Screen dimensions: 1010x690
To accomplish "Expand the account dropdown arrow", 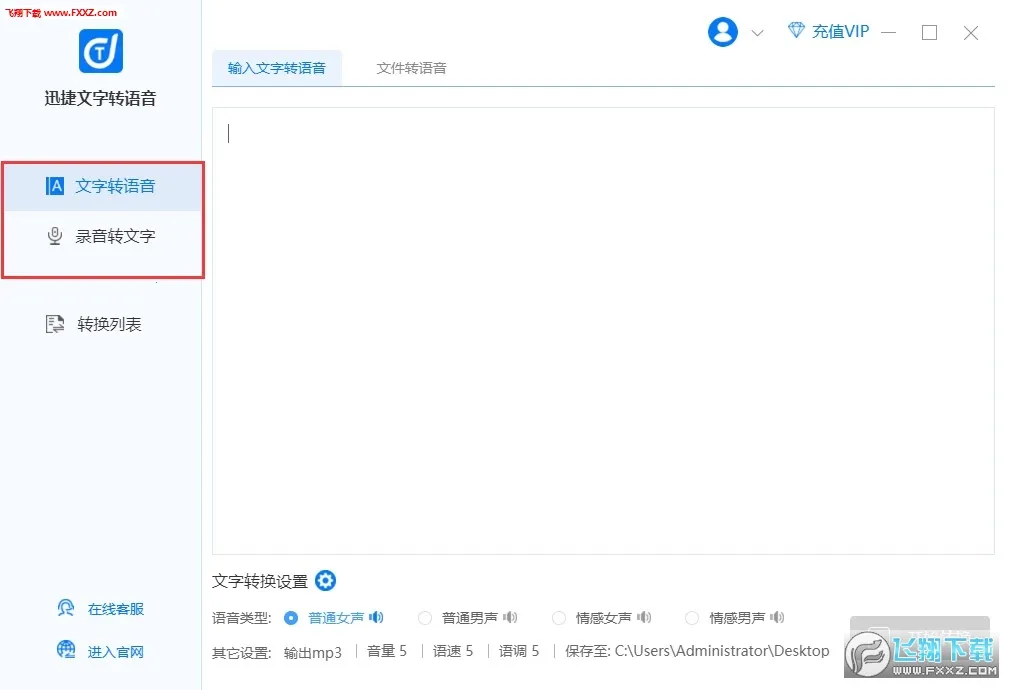I will point(757,33).
